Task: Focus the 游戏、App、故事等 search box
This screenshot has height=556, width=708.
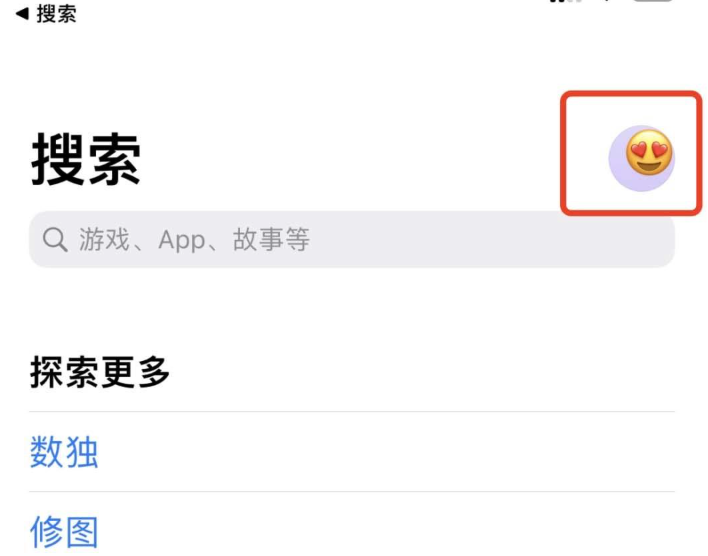Action: coord(352,239)
